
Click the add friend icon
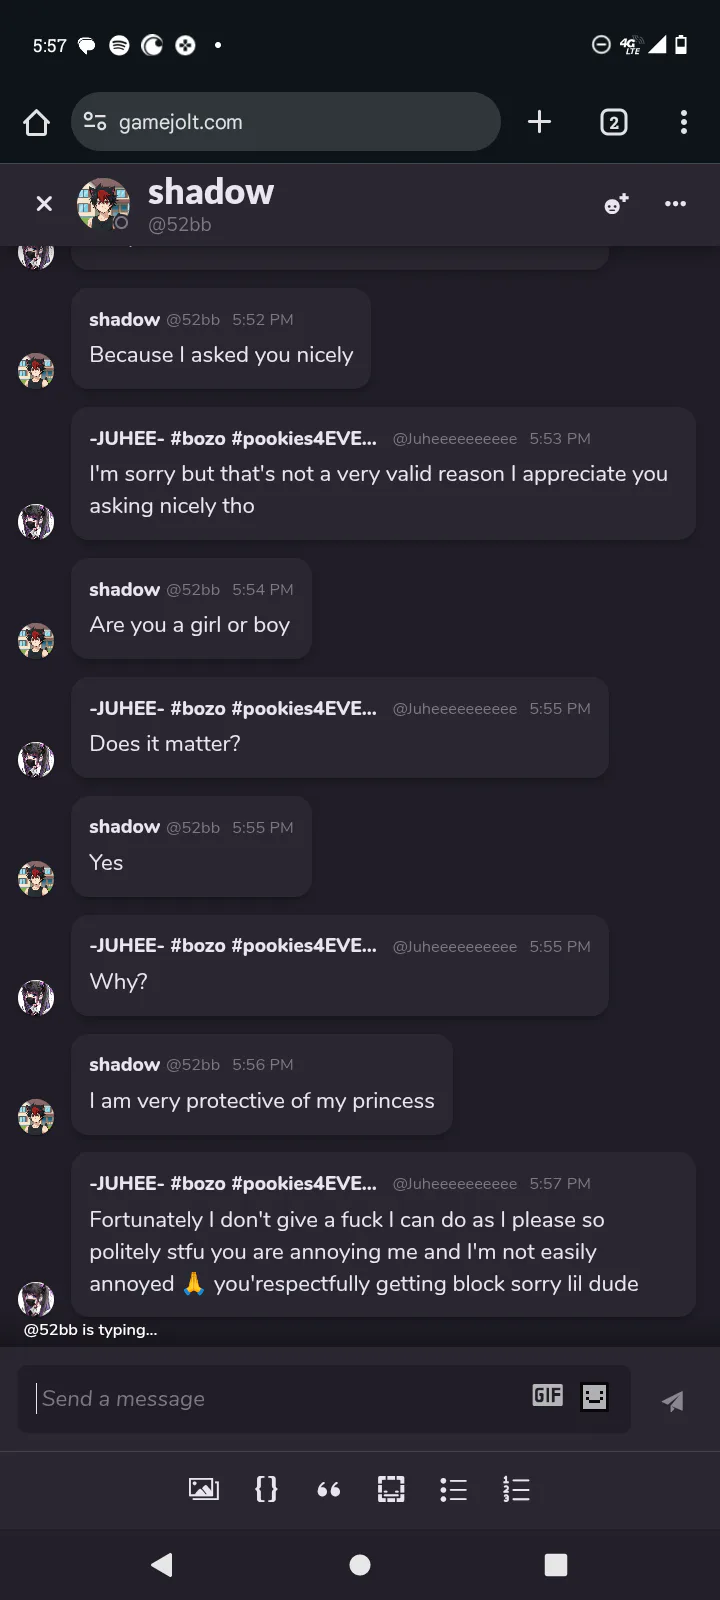pos(616,204)
